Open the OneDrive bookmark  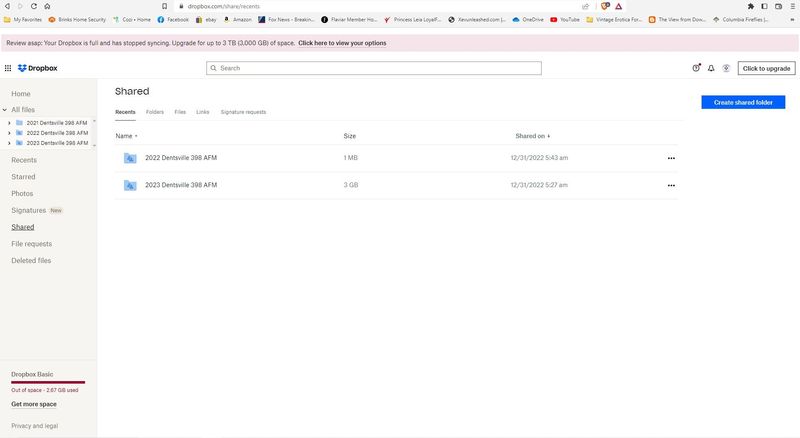click(528, 19)
